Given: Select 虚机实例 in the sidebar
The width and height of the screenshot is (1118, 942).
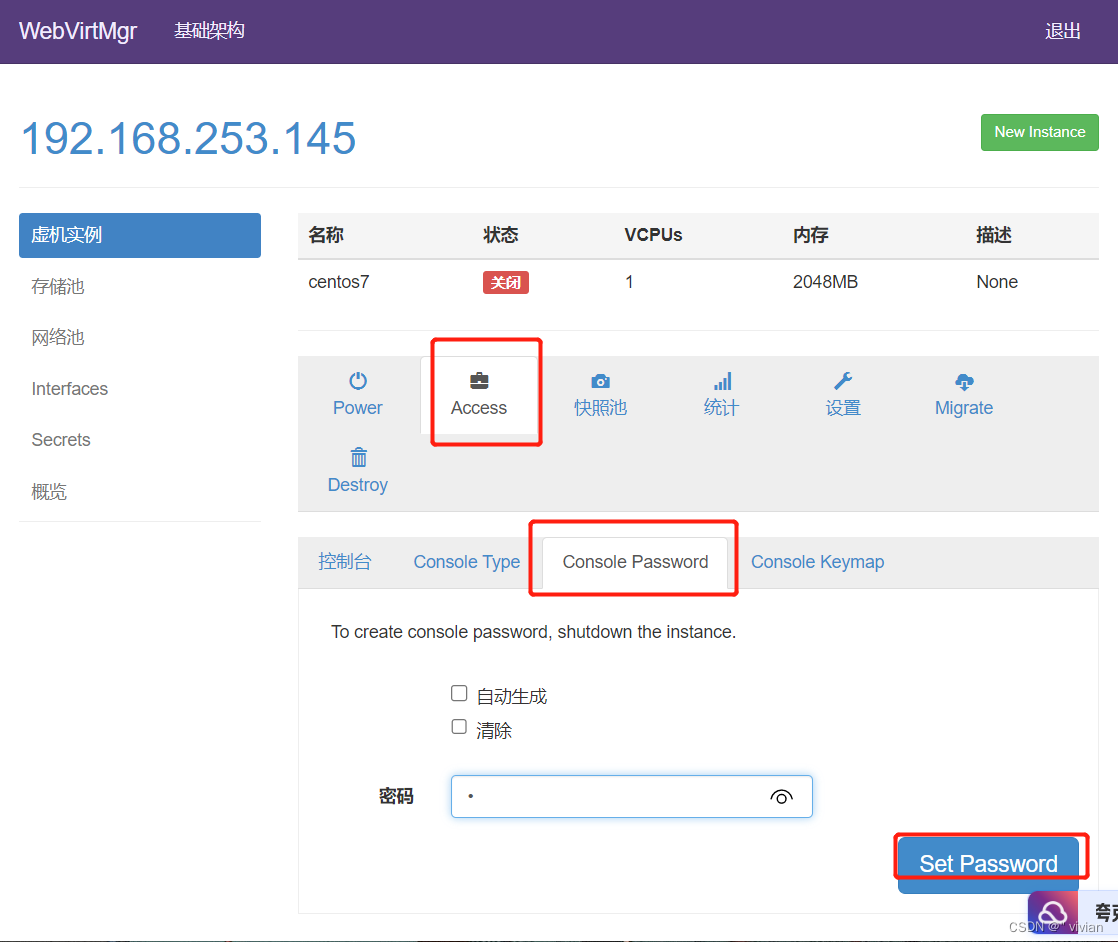Looking at the screenshot, I should (x=140, y=235).
